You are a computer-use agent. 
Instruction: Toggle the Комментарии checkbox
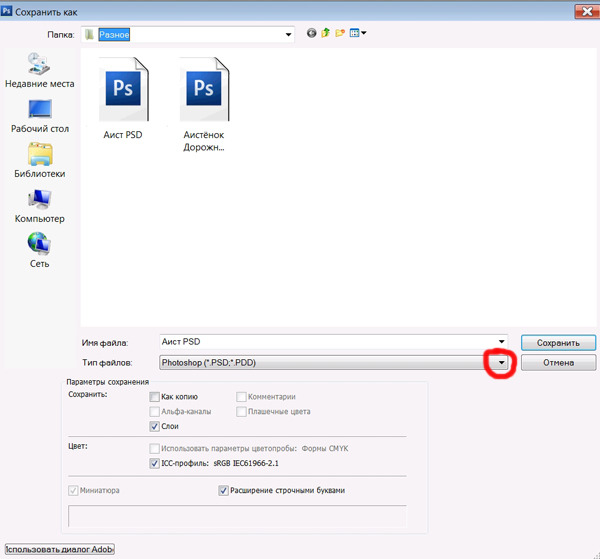241,397
